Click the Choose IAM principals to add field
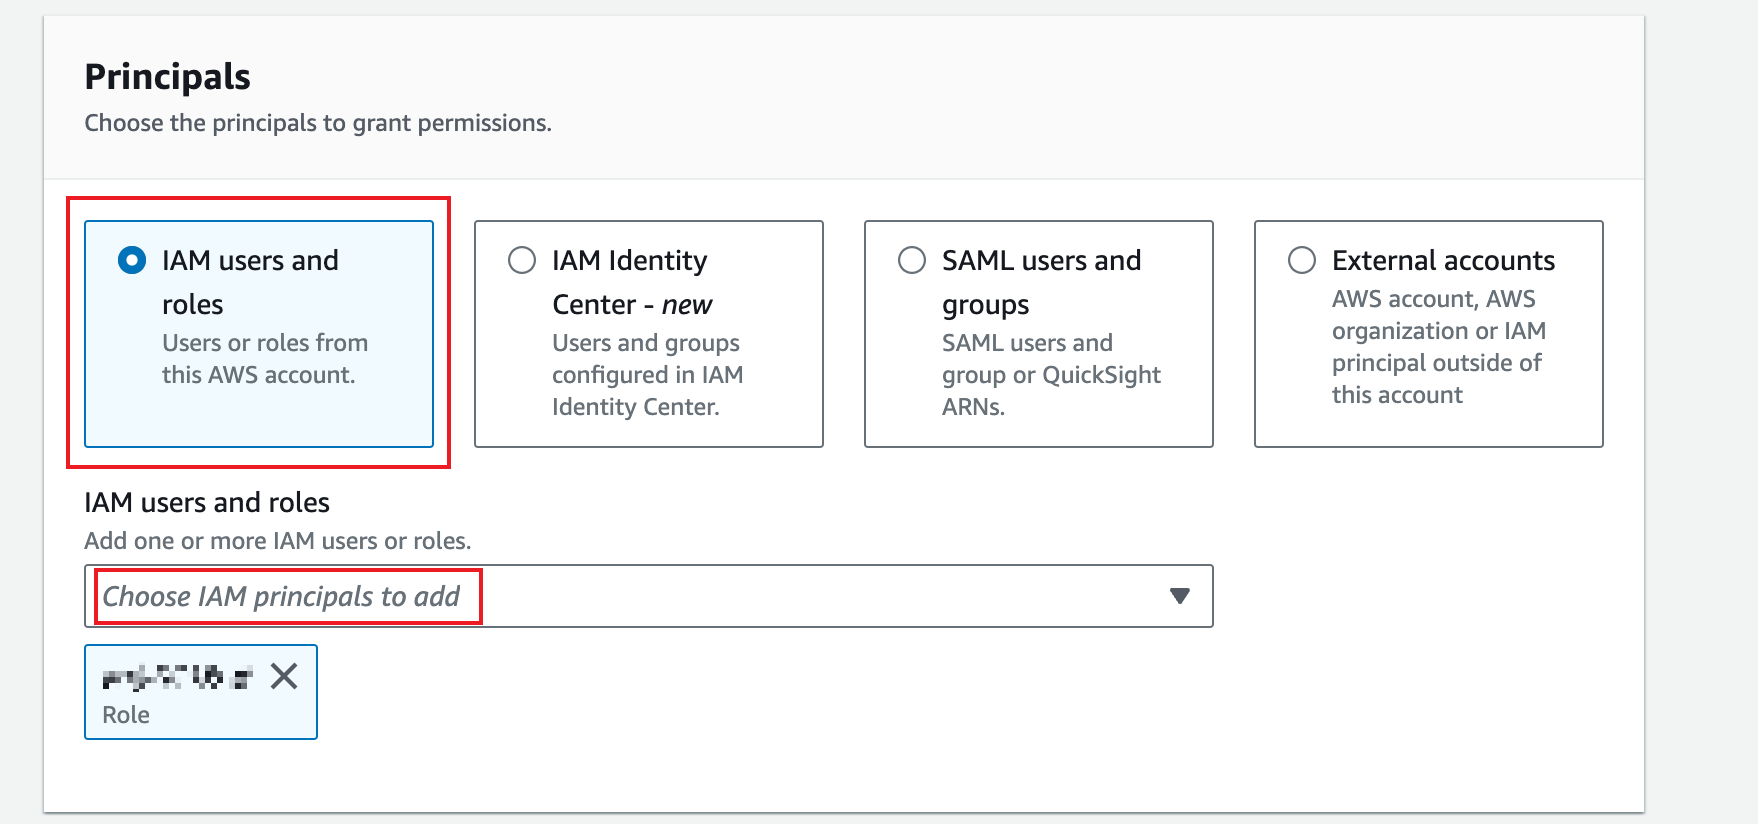The width and height of the screenshot is (1758, 824). [x=649, y=596]
